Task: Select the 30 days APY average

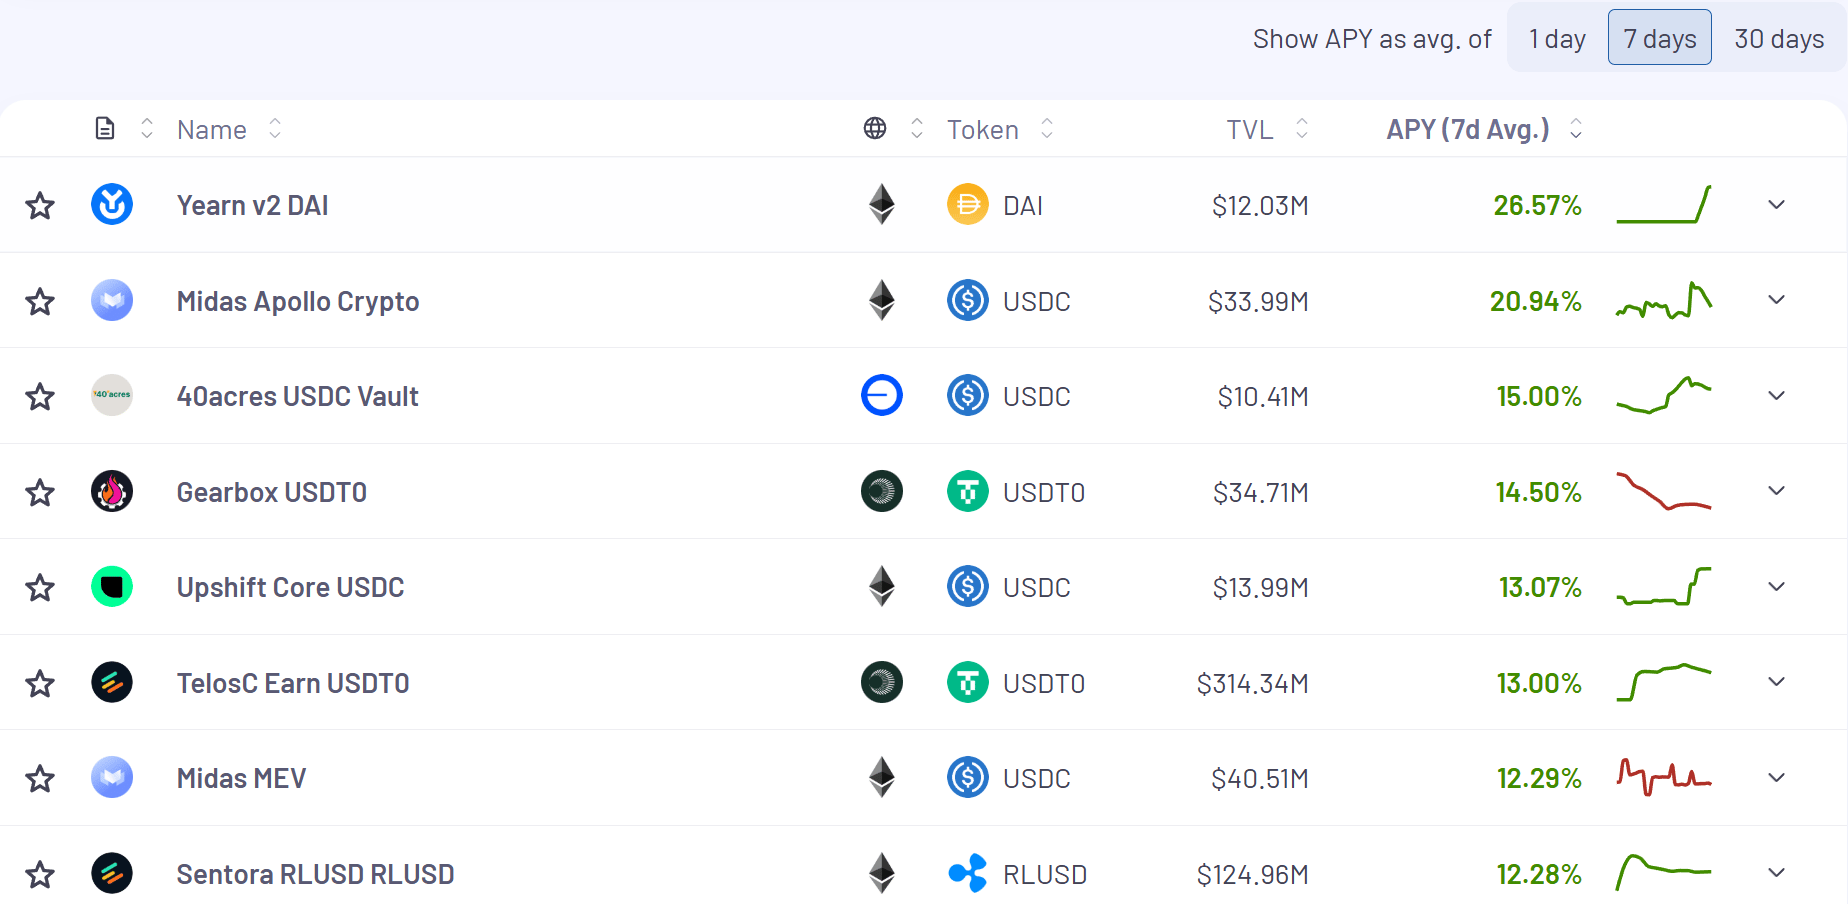Action: [x=1779, y=39]
